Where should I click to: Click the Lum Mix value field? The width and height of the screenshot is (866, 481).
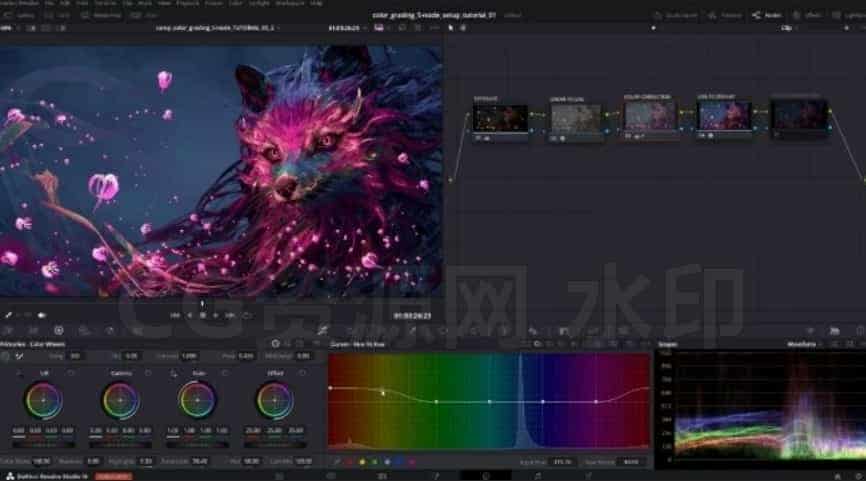(304, 461)
